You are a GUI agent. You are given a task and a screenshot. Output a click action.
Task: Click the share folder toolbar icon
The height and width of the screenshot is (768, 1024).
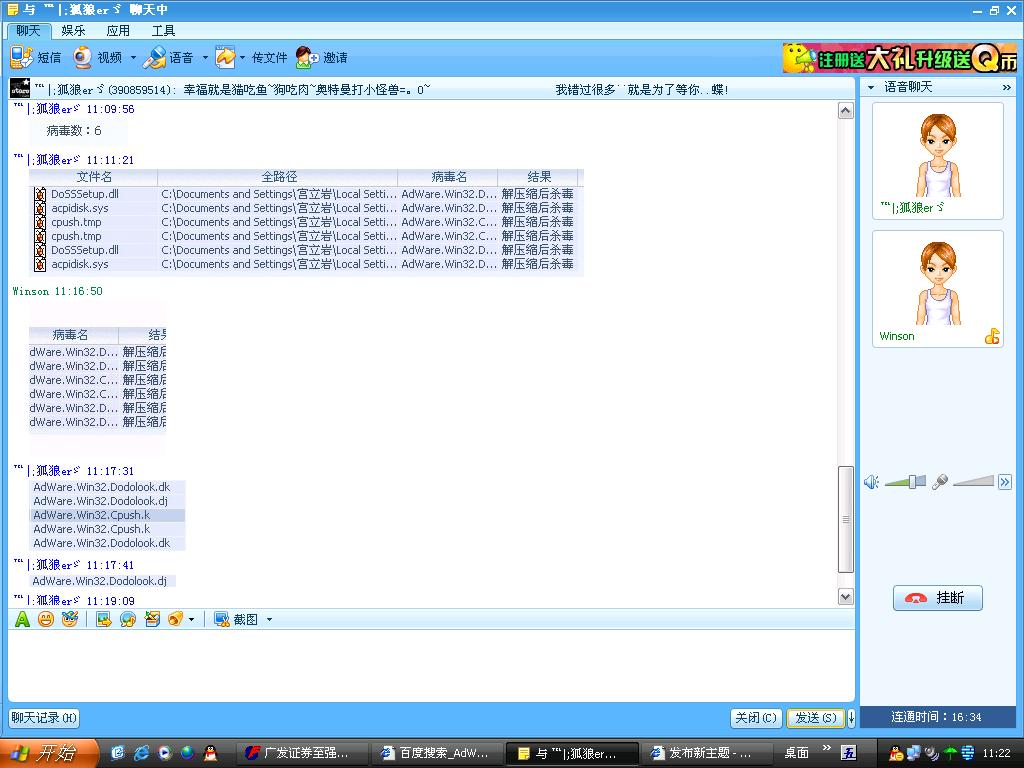[225, 57]
